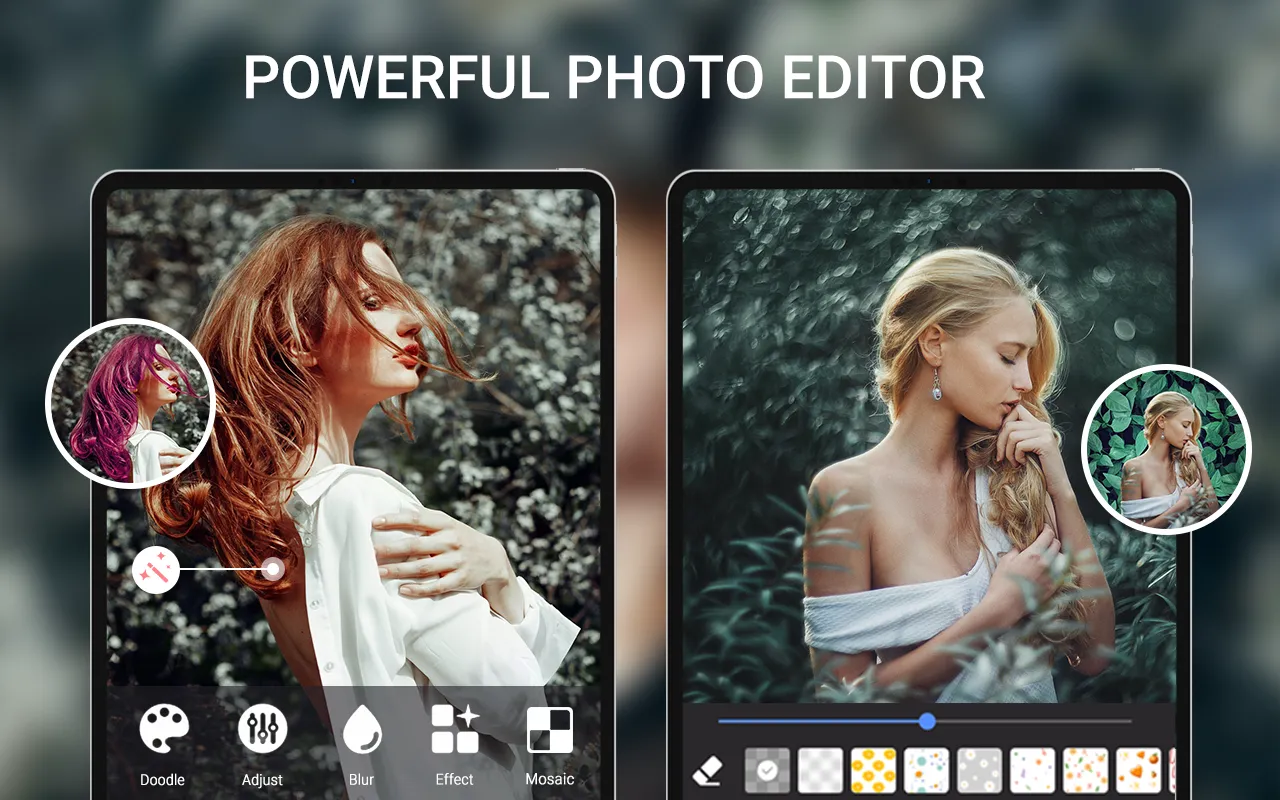The width and height of the screenshot is (1280, 800).
Task: Choose the gray daisy pattern swatch
Action: 979,770
